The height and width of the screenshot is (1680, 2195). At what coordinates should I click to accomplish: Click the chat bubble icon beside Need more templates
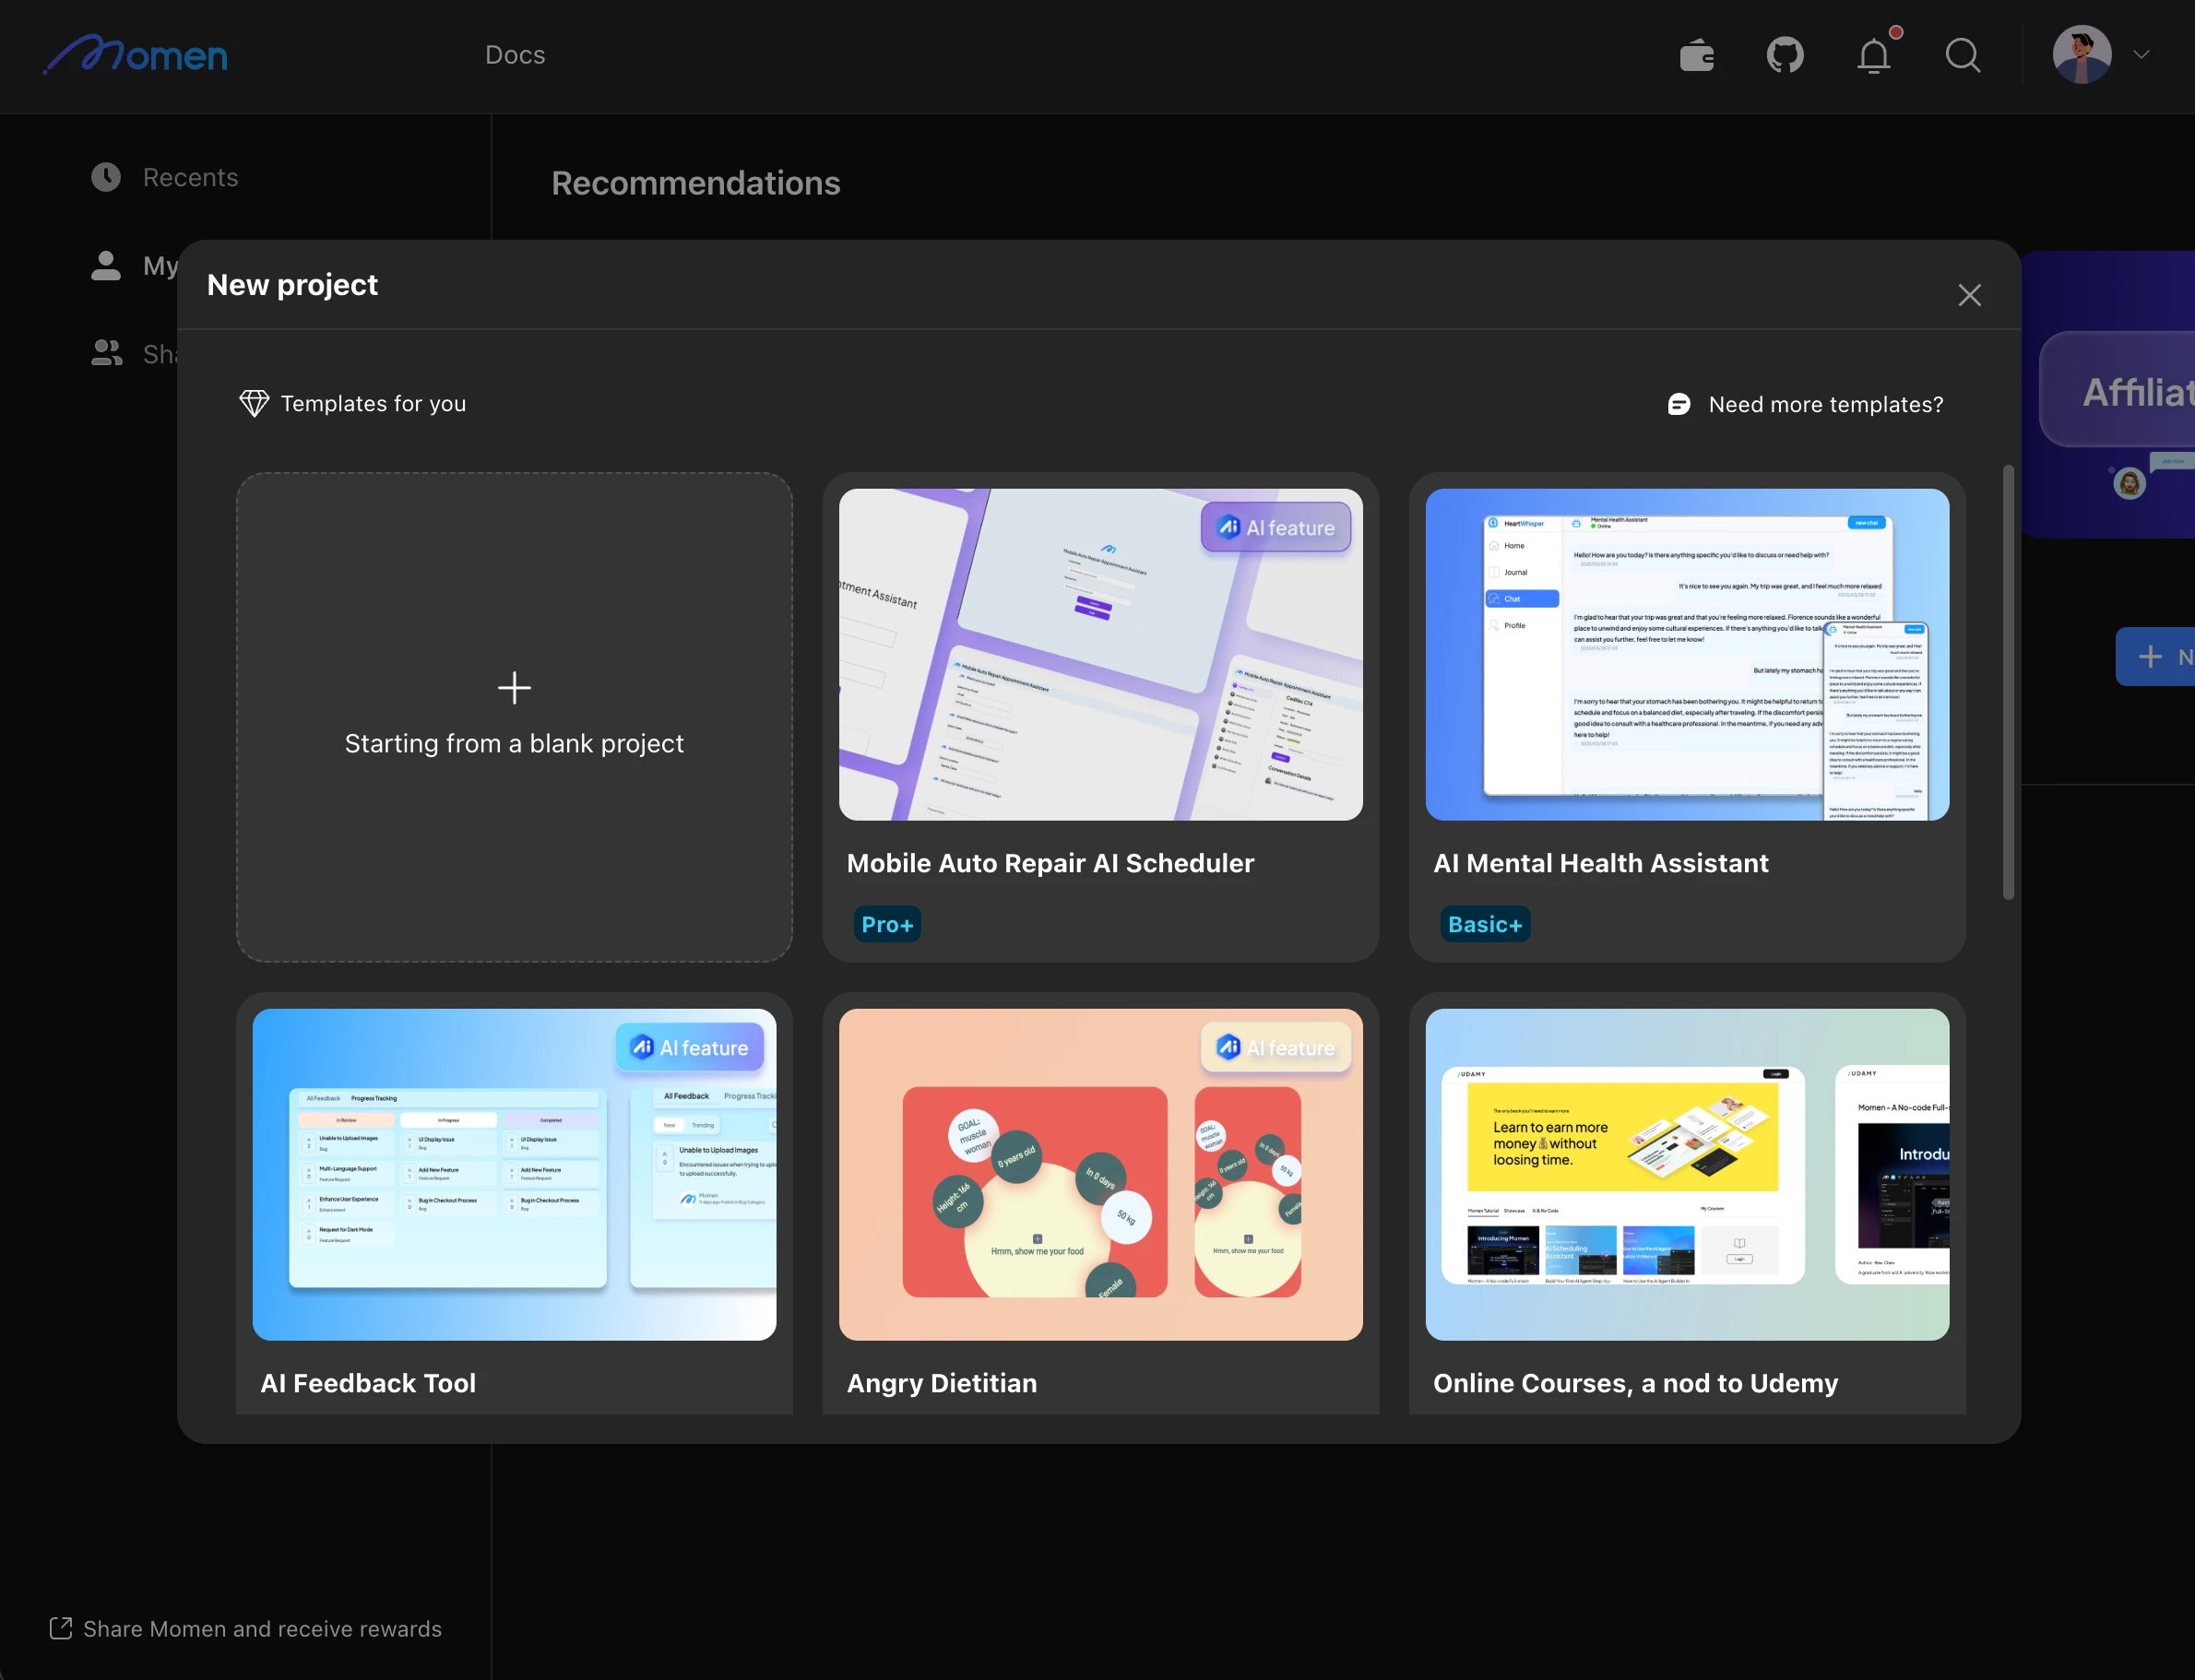(1679, 405)
